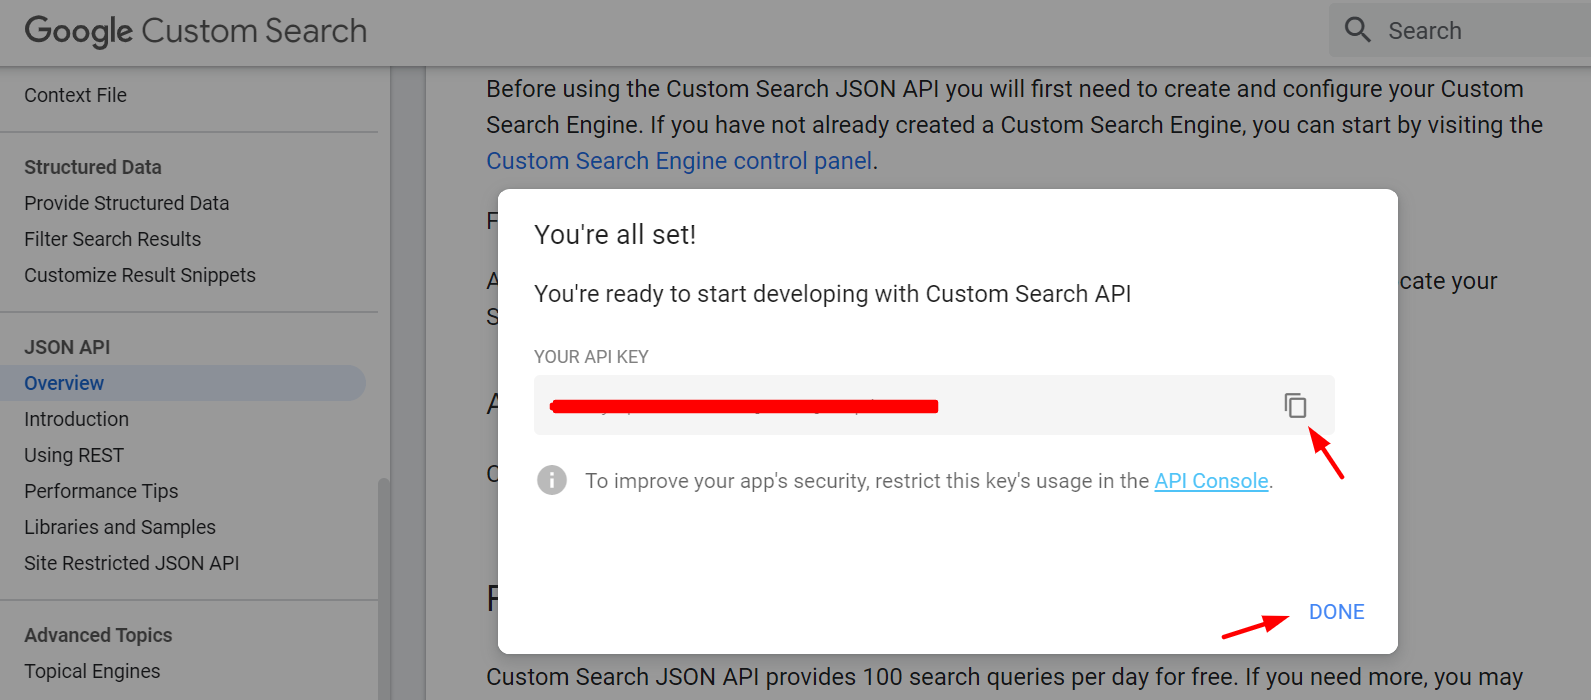Open Customize Result Snippets page

140,275
